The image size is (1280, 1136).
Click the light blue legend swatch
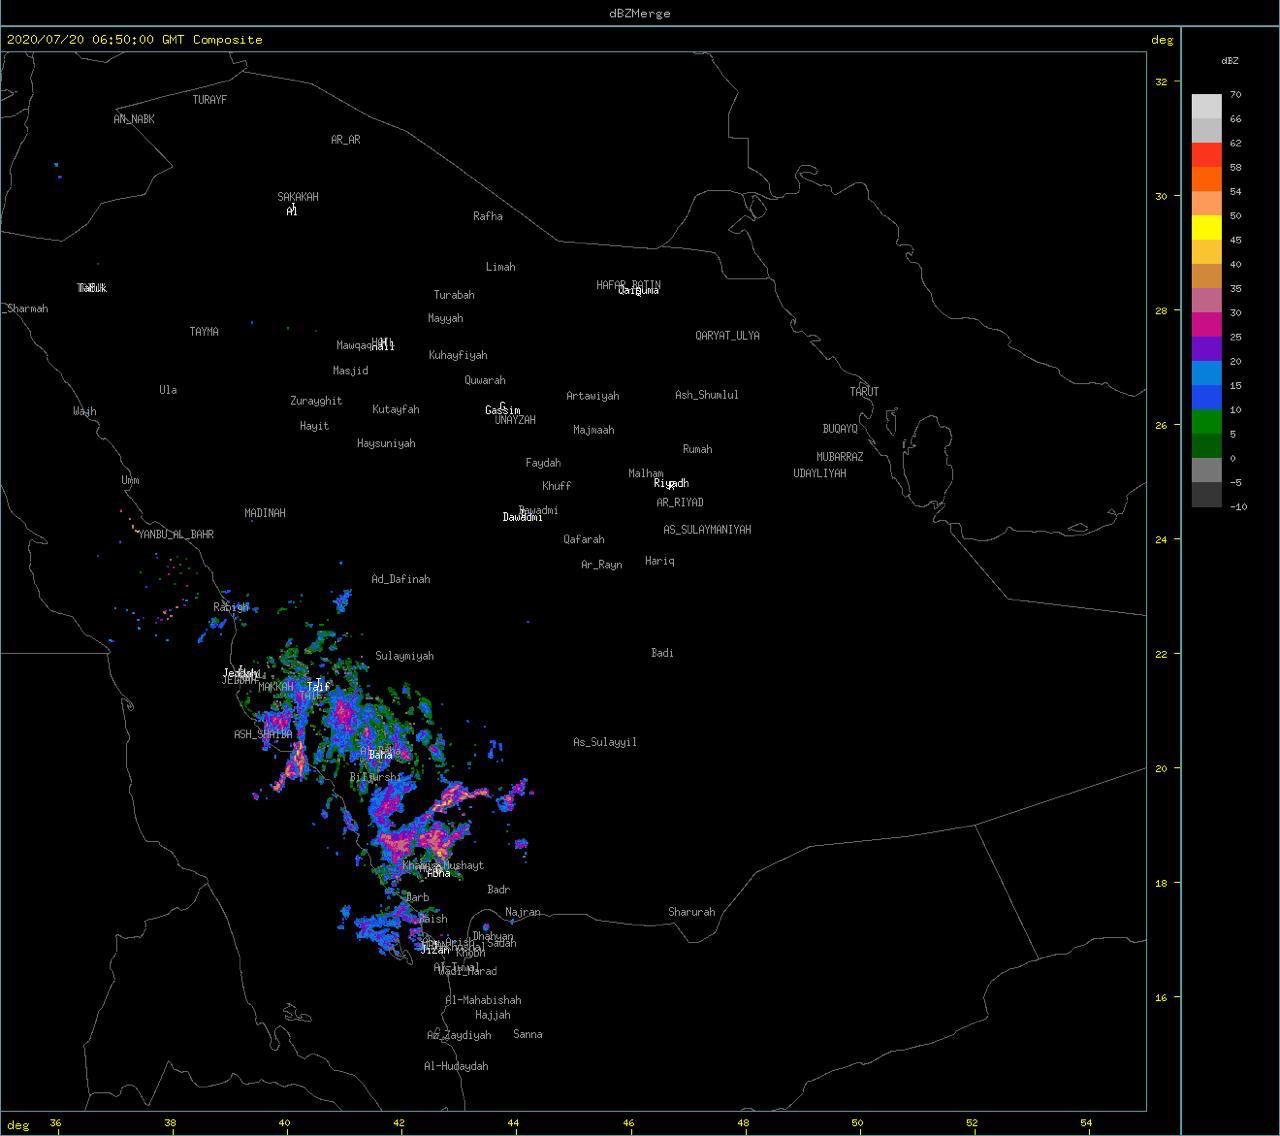pyautogui.click(x=1207, y=373)
